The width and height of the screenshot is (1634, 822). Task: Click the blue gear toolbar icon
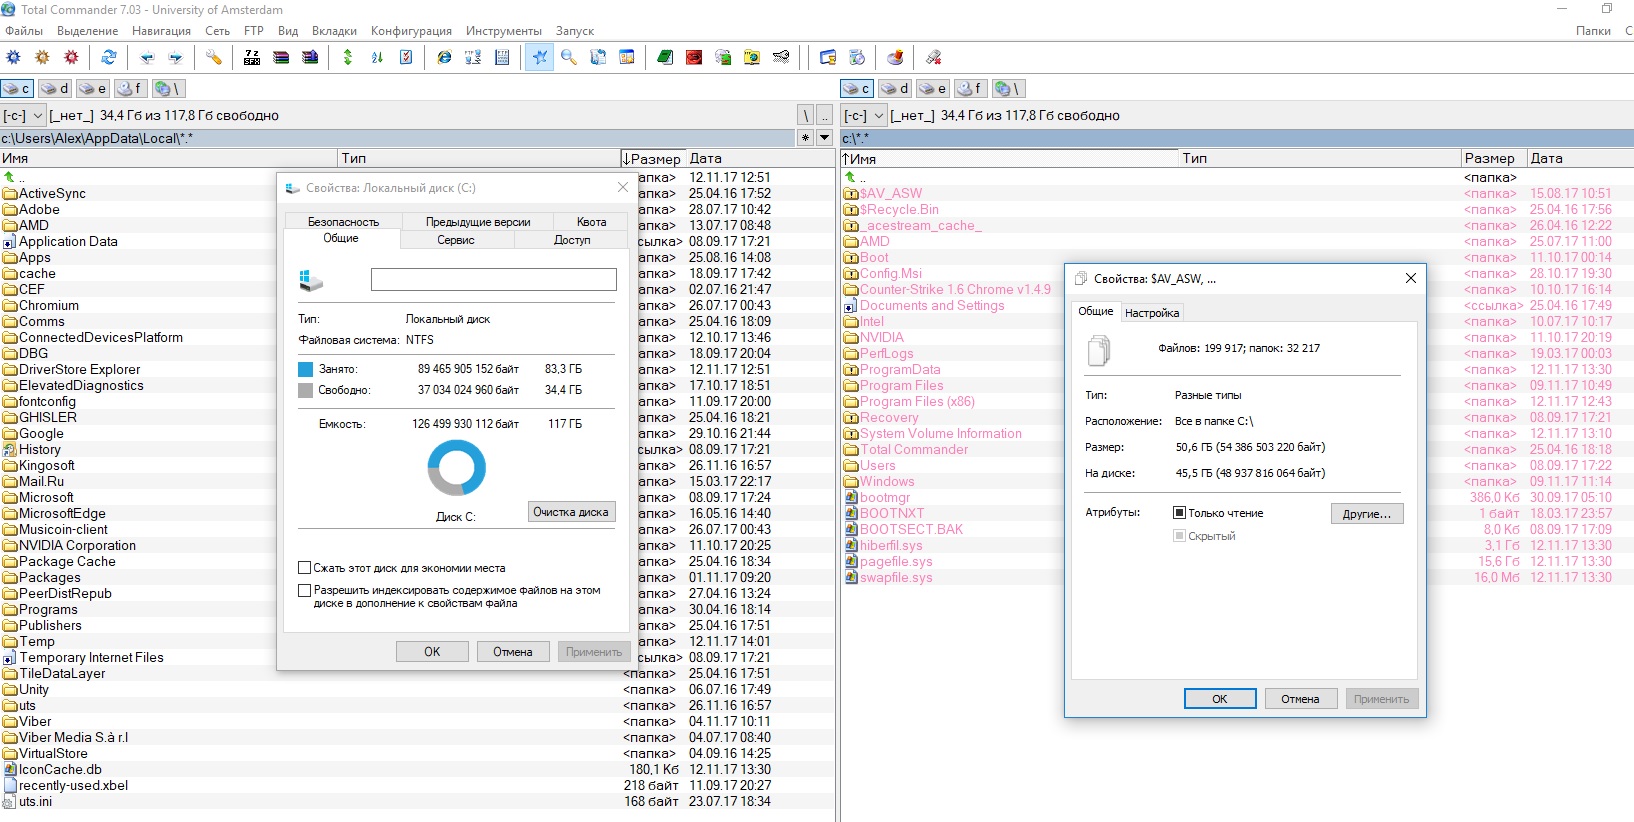[x=14, y=58]
